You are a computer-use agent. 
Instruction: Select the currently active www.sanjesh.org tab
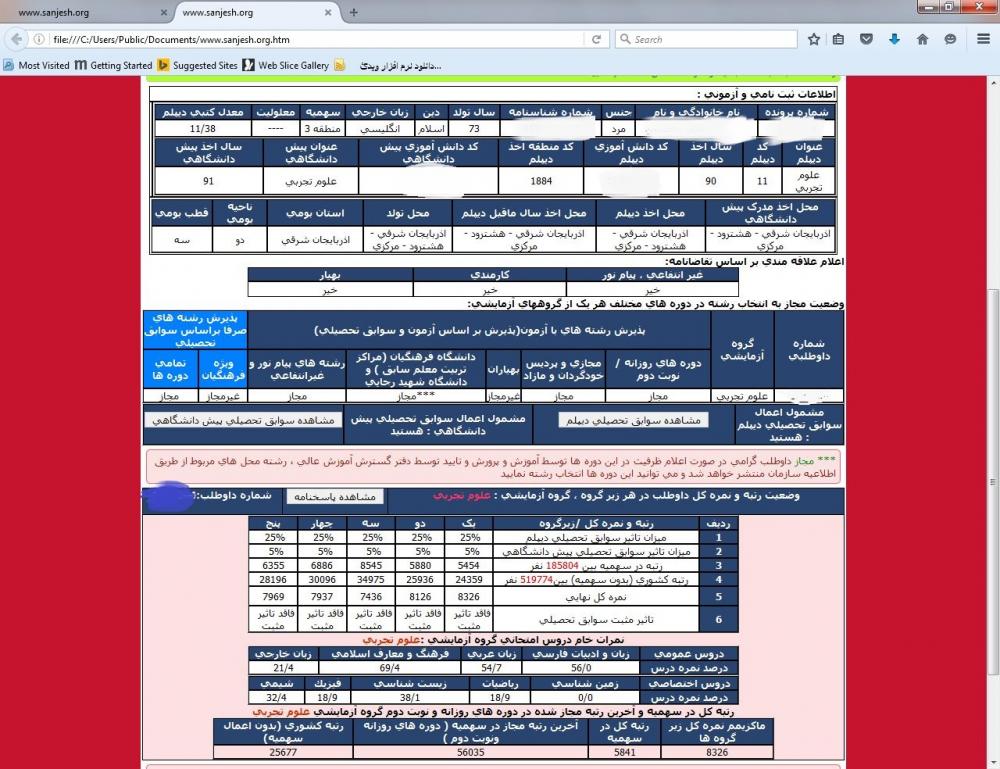pos(255,12)
